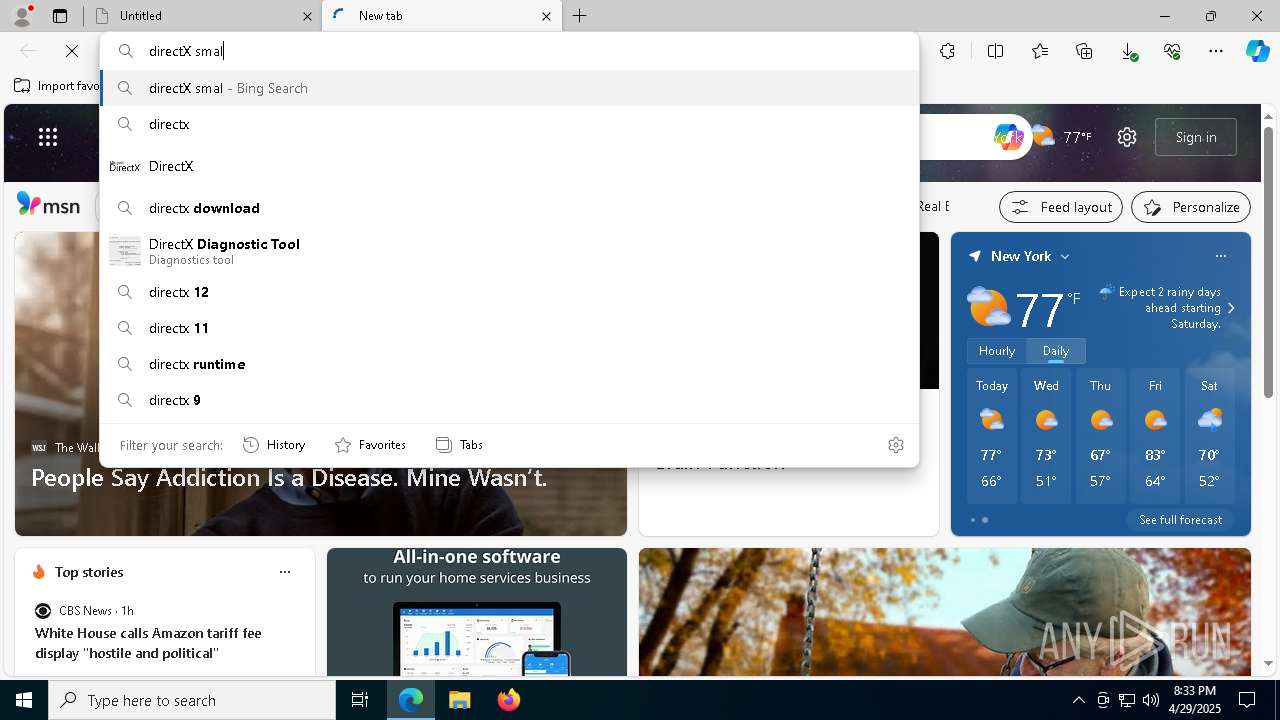Viewport: 1280px width, 720px height.
Task: Open the MSN apps grid launcher
Action: tap(48, 137)
